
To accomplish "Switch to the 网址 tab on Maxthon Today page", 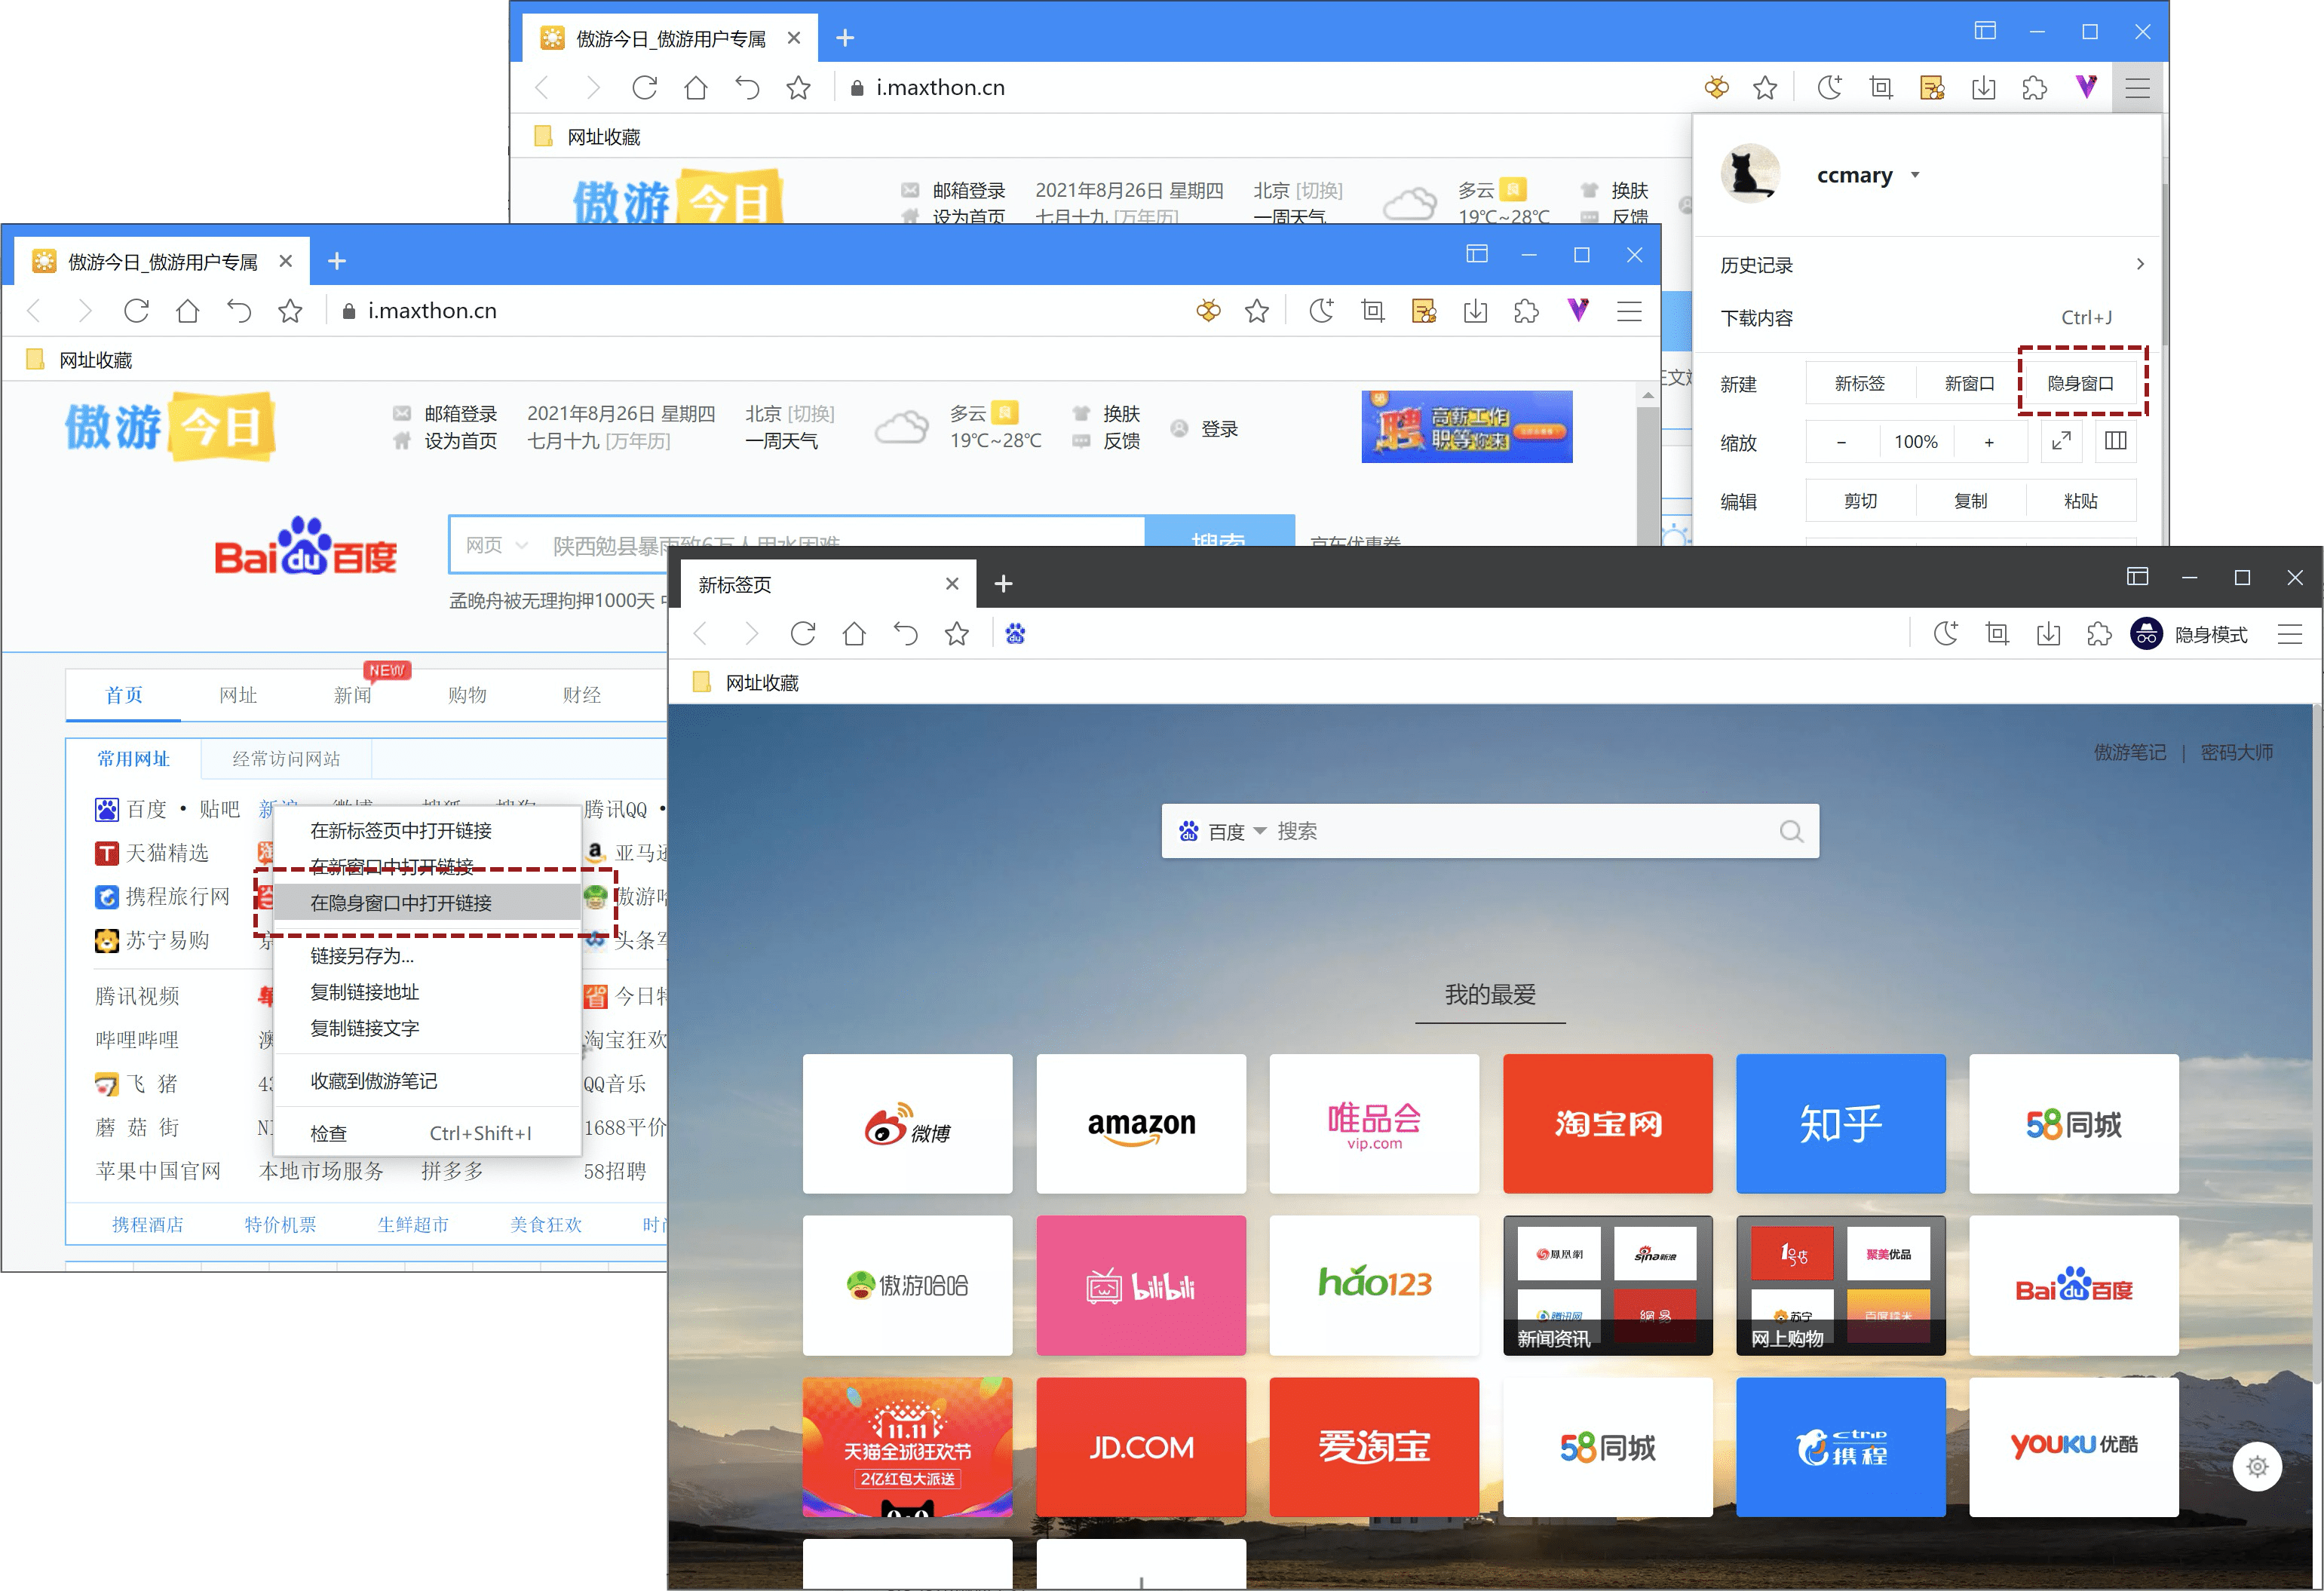I will coord(238,695).
